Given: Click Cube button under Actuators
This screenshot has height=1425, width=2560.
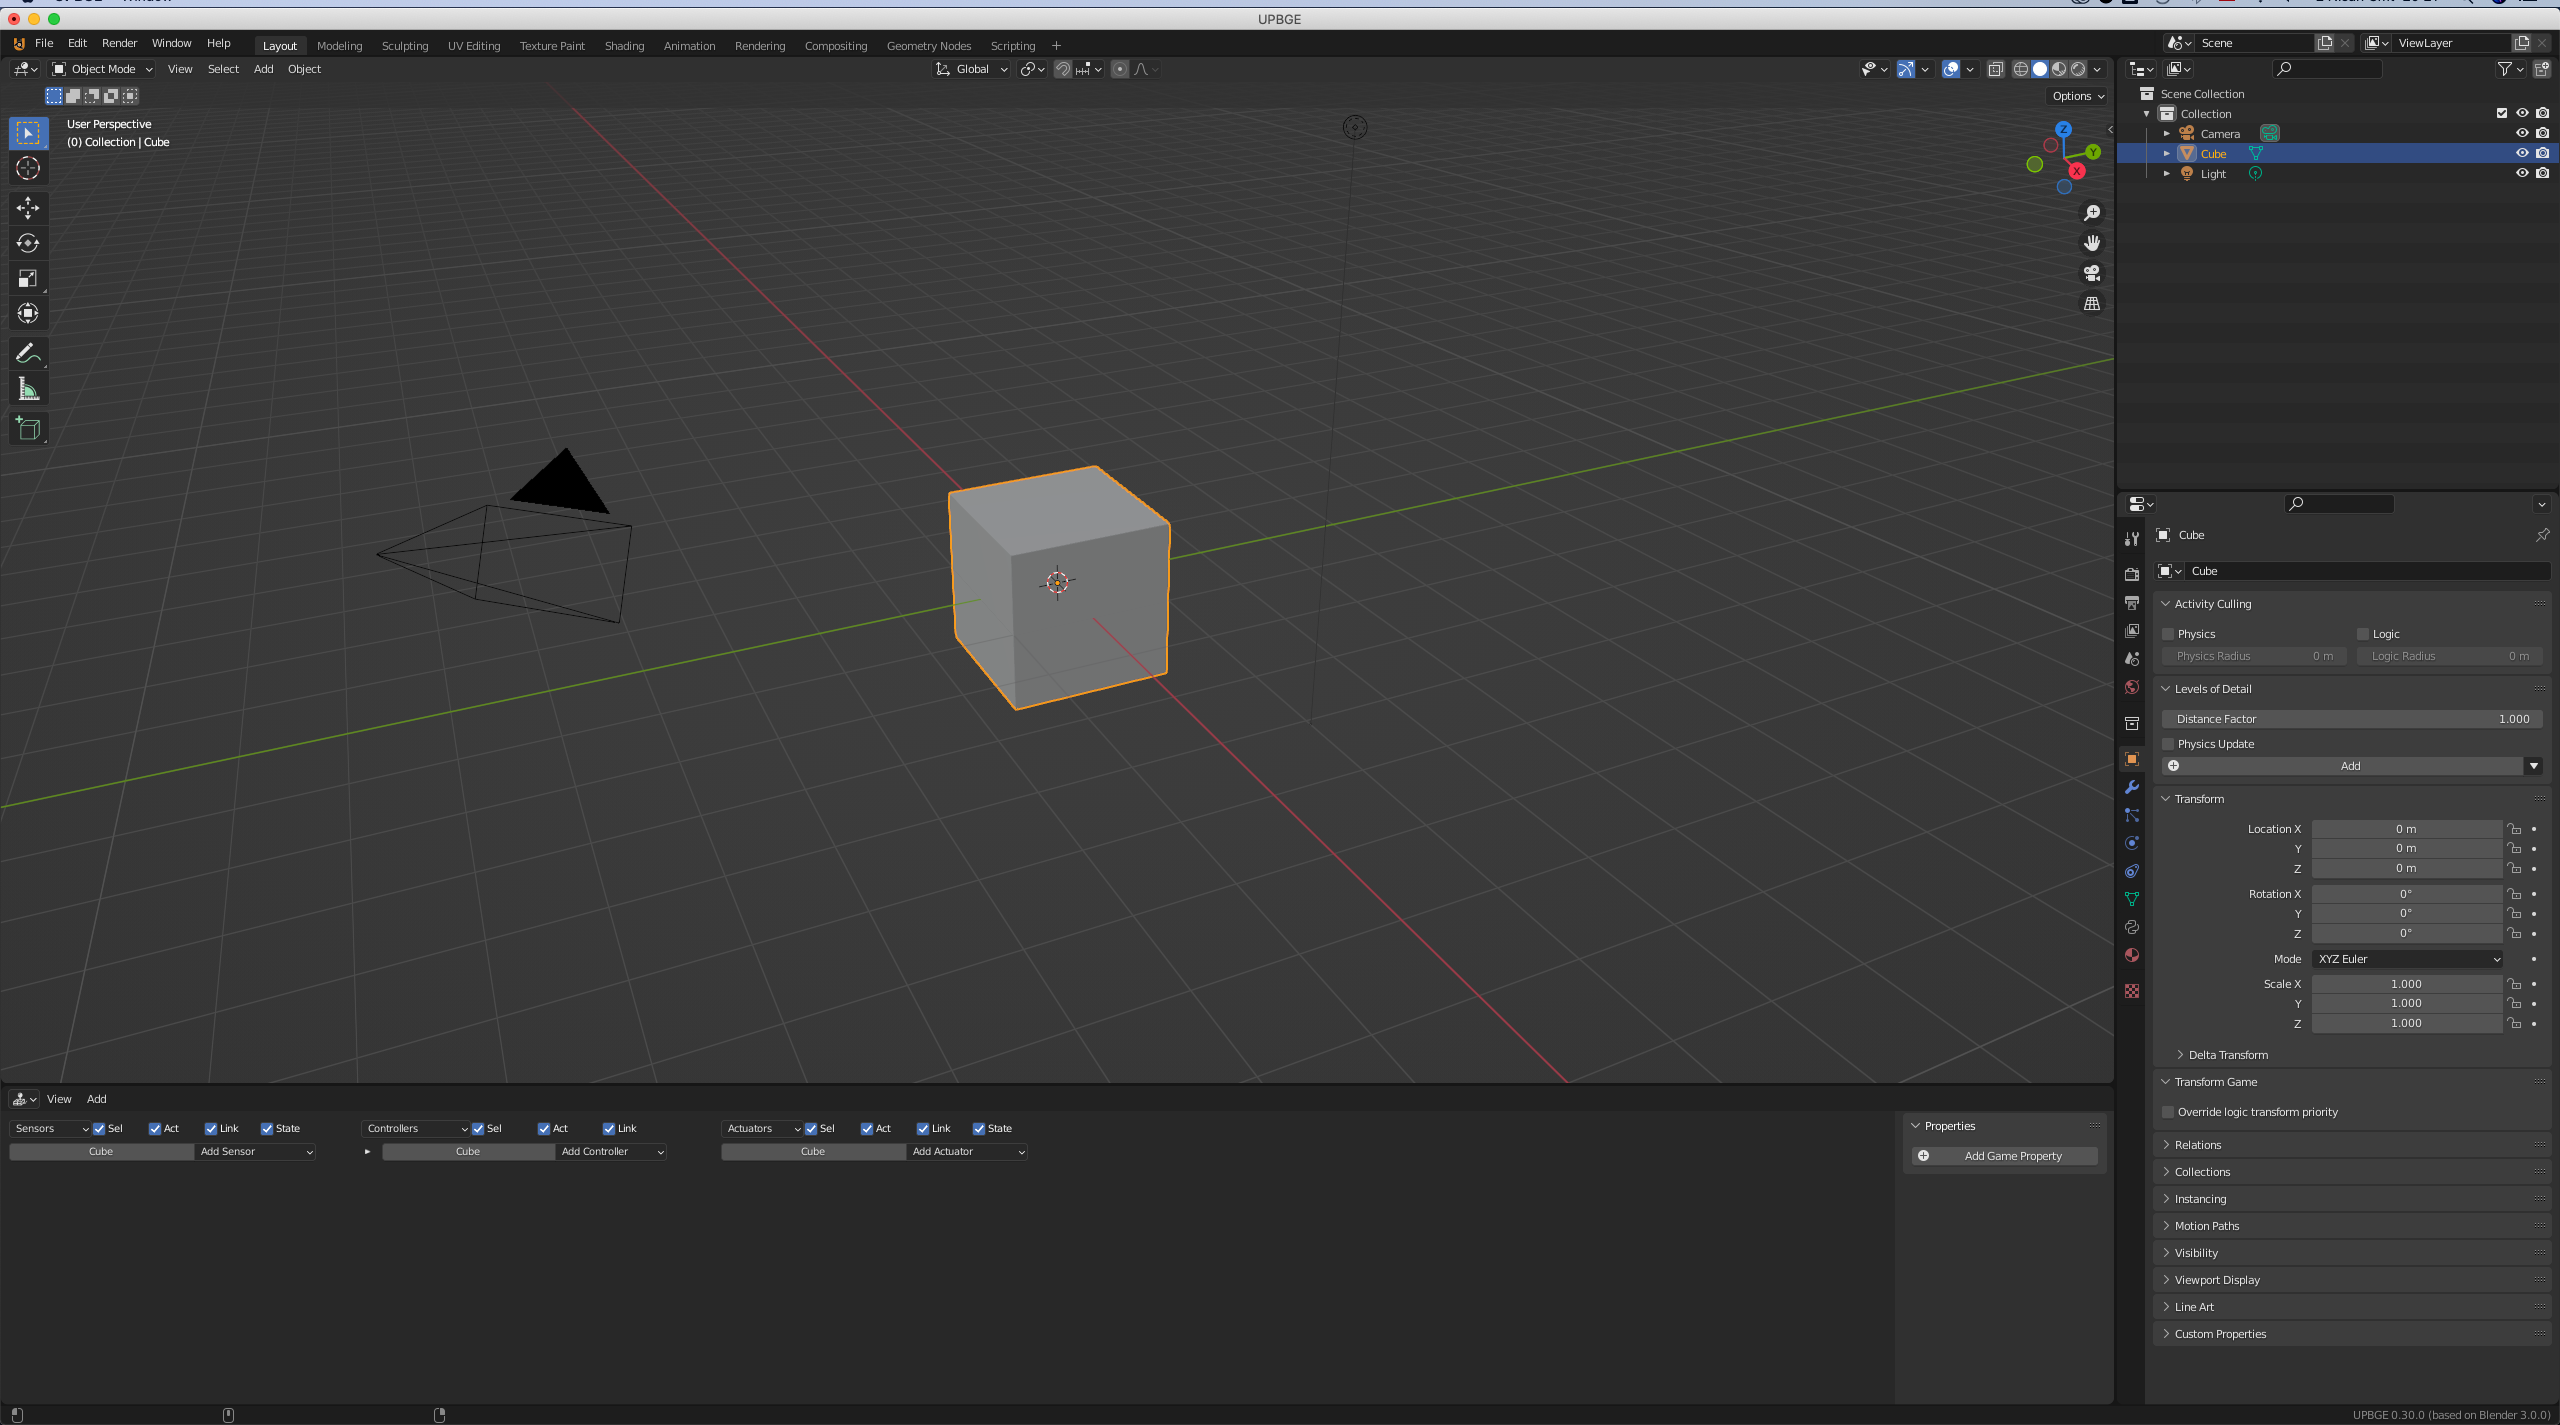Looking at the screenshot, I should click(813, 1152).
